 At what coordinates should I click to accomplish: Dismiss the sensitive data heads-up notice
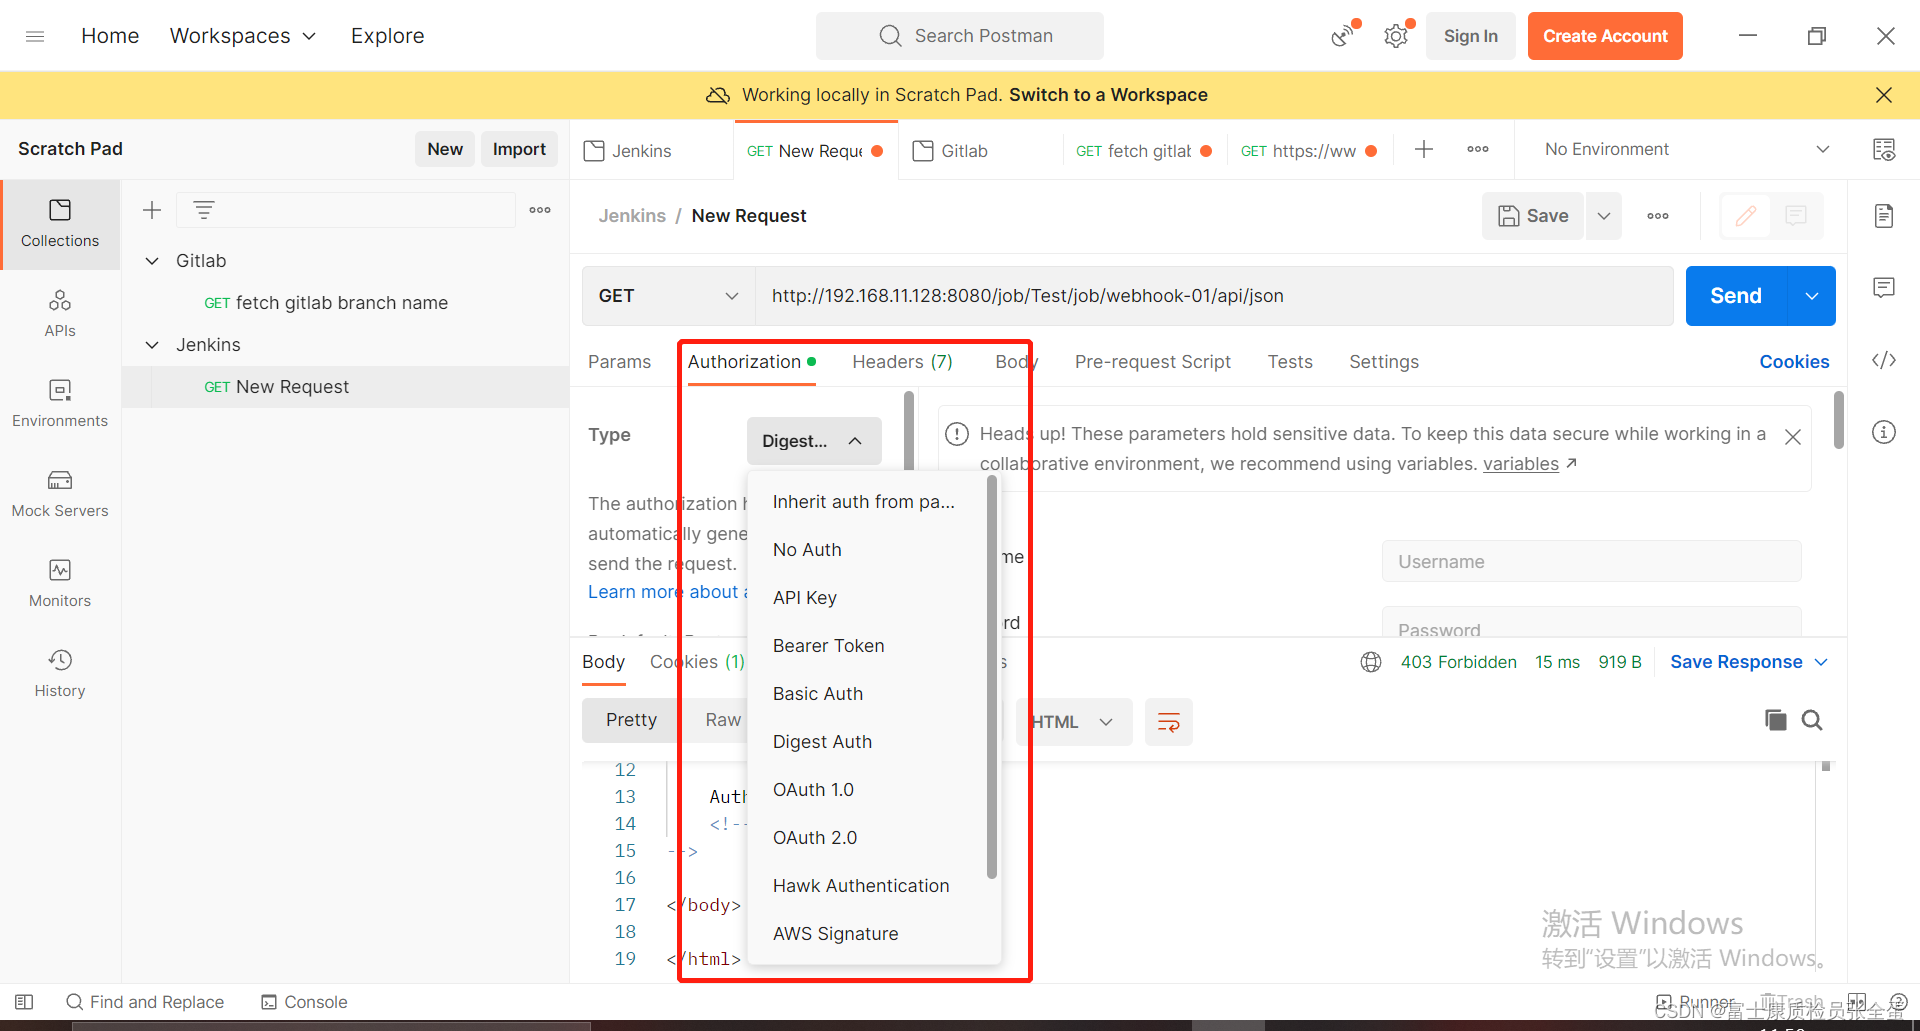pyautogui.click(x=1793, y=437)
